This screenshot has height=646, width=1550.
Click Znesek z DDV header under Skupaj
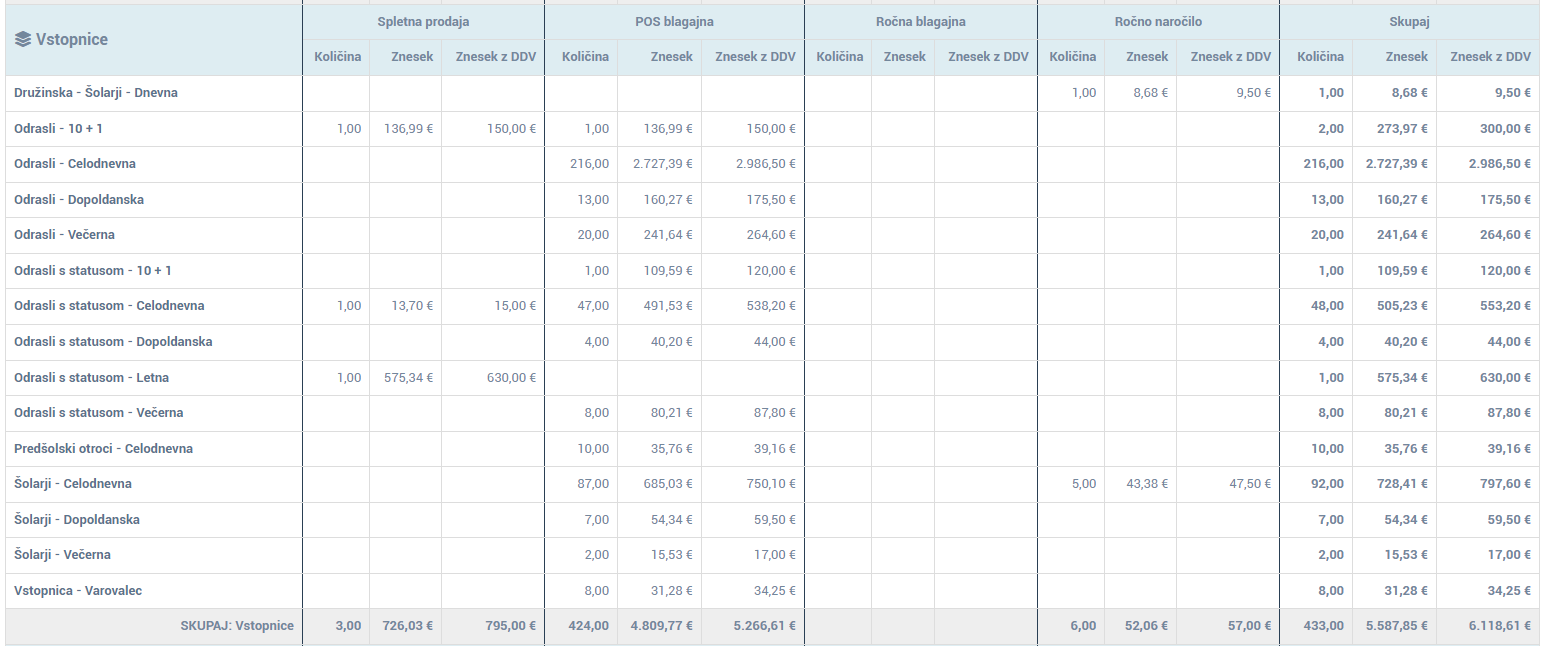[1490, 57]
